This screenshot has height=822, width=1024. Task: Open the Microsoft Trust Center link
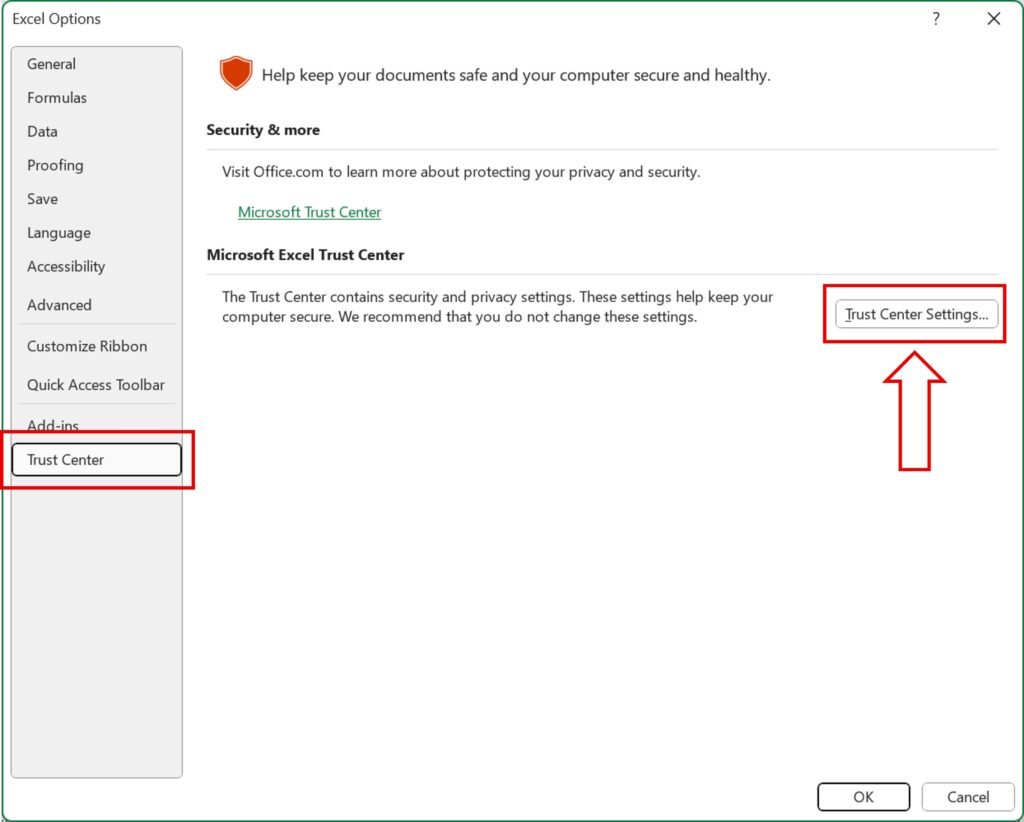coord(309,212)
